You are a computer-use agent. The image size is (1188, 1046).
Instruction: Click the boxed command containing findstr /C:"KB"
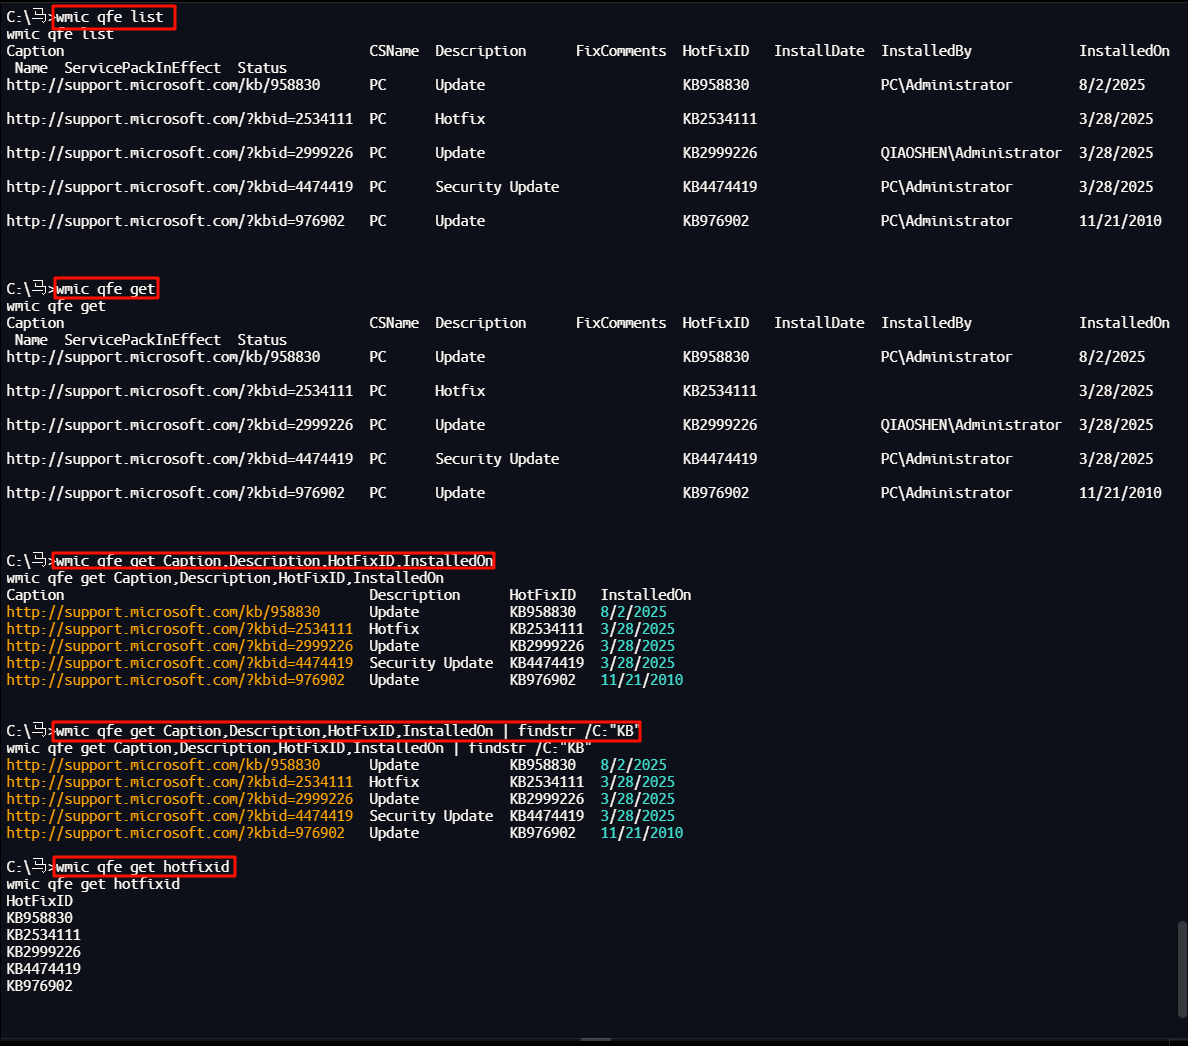coord(346,731)
